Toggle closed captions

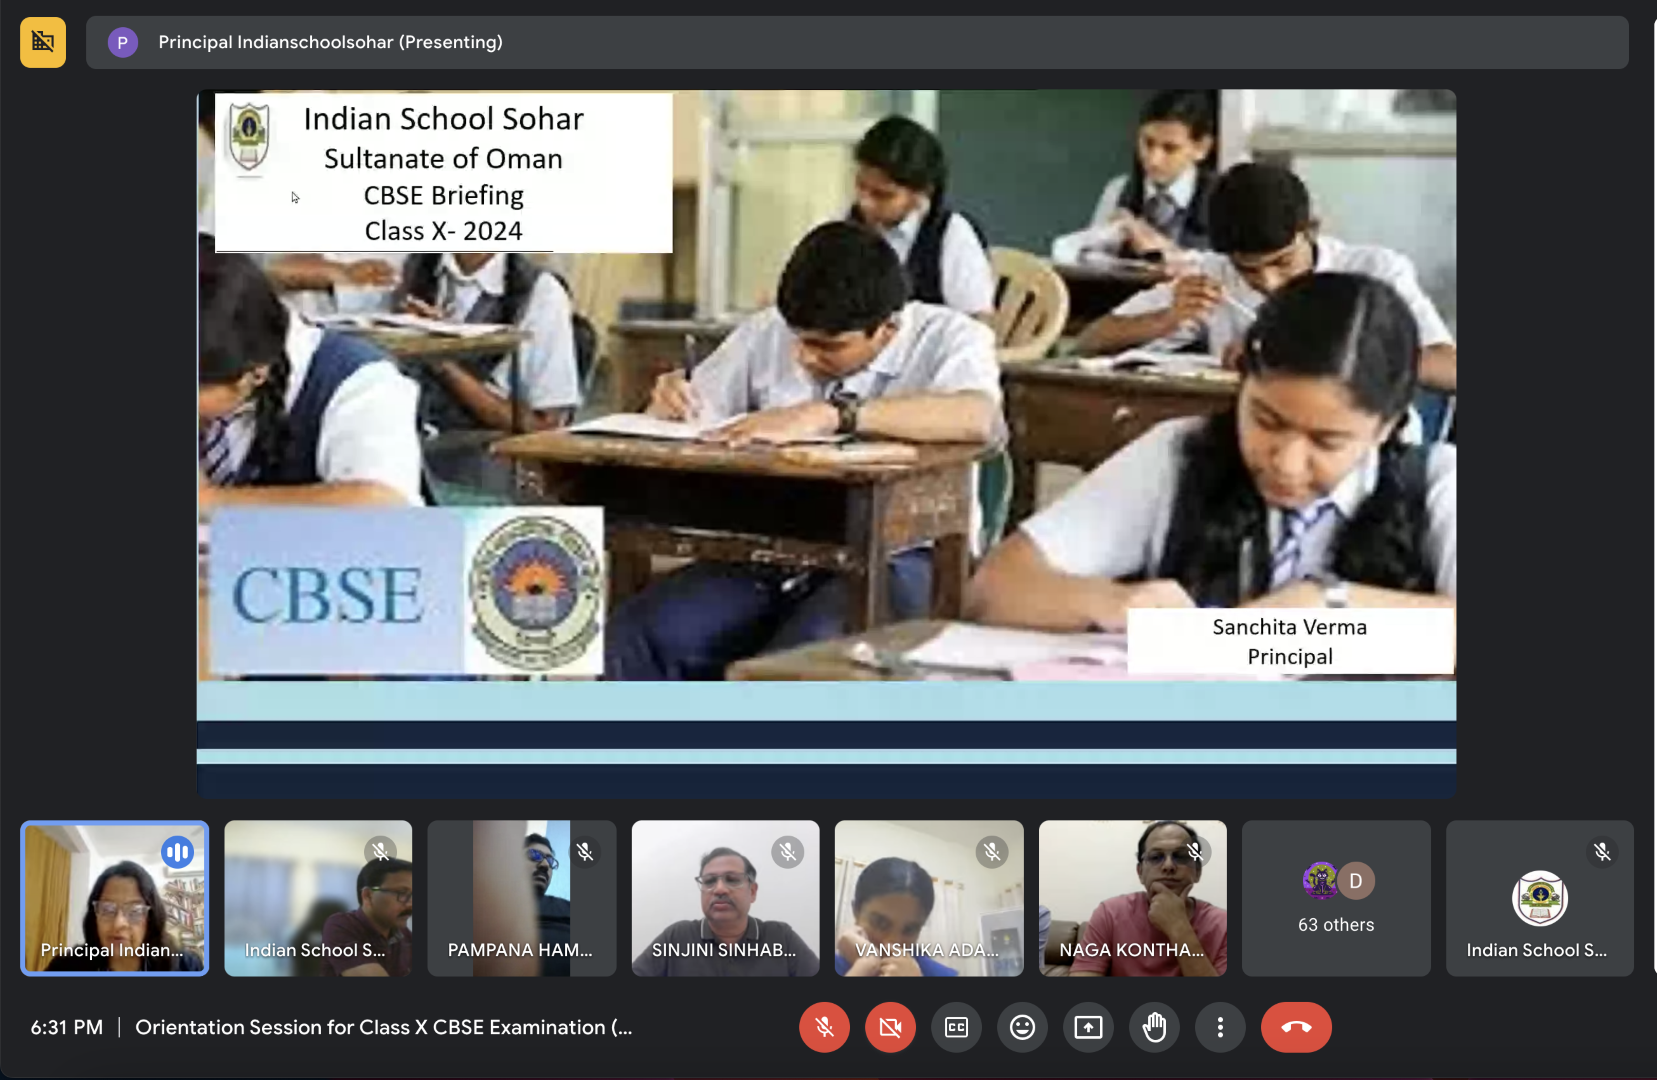956,1027
